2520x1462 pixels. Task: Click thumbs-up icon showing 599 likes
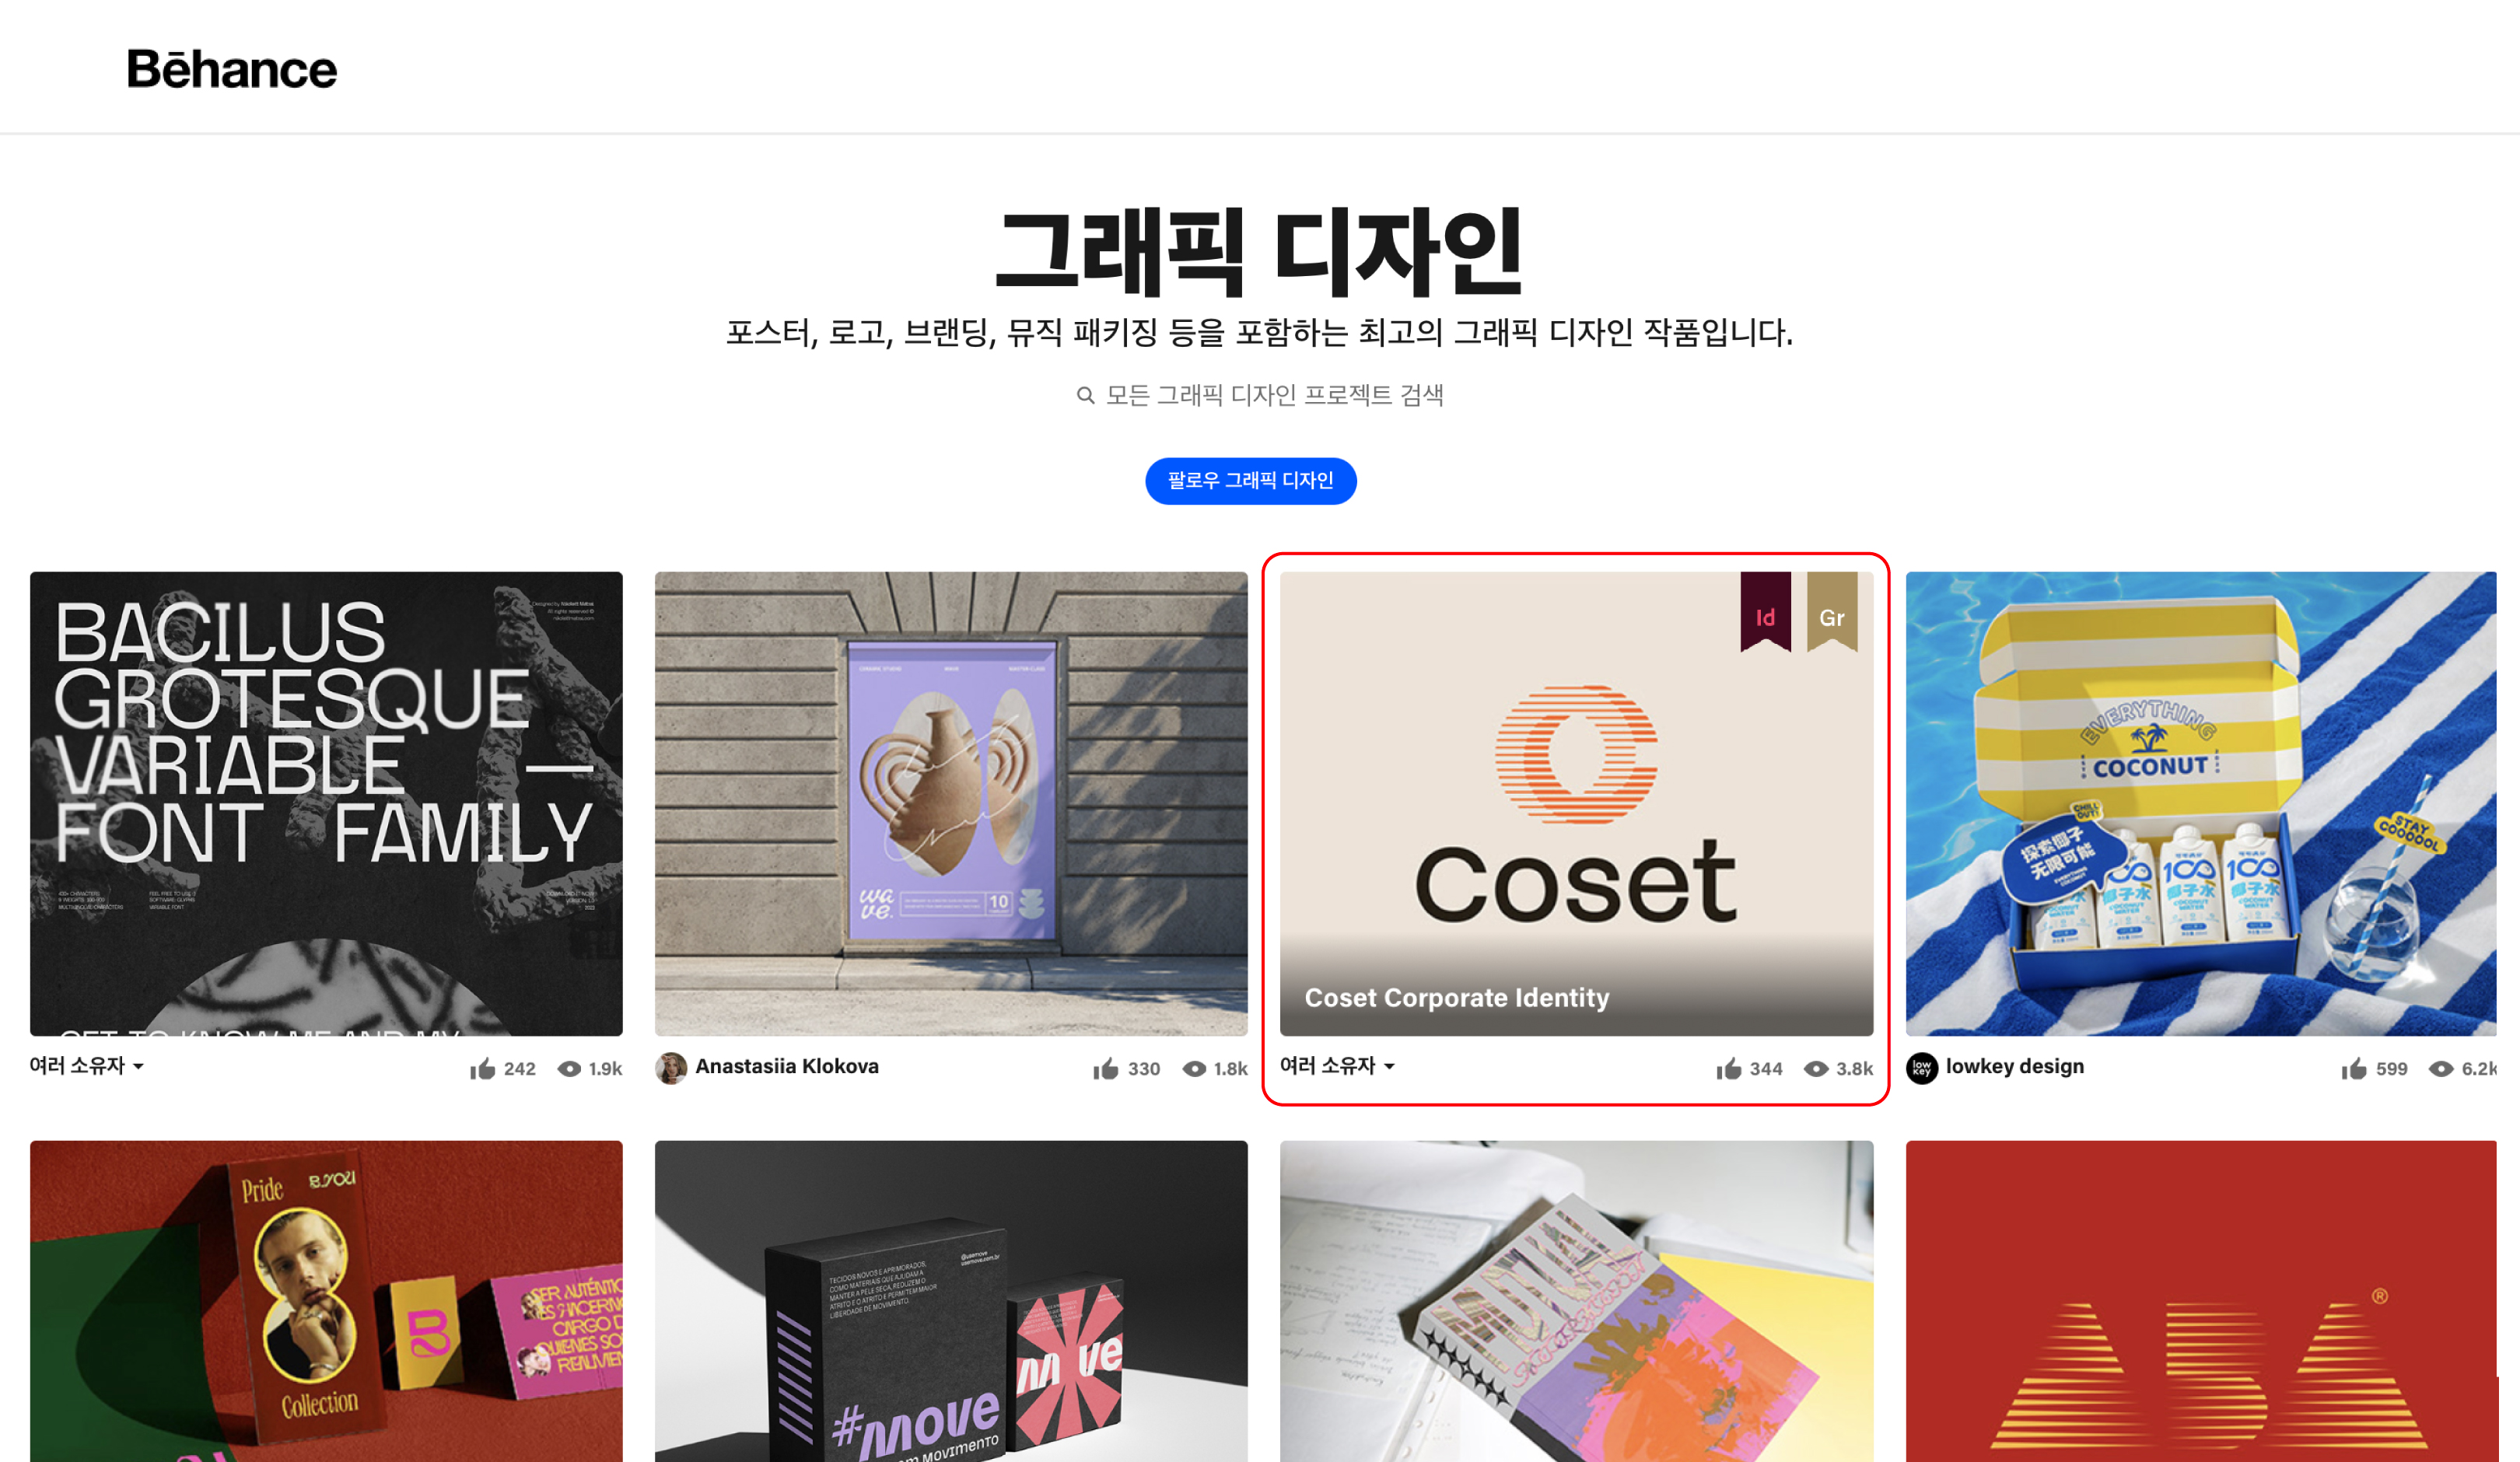click(2354, 1069)
